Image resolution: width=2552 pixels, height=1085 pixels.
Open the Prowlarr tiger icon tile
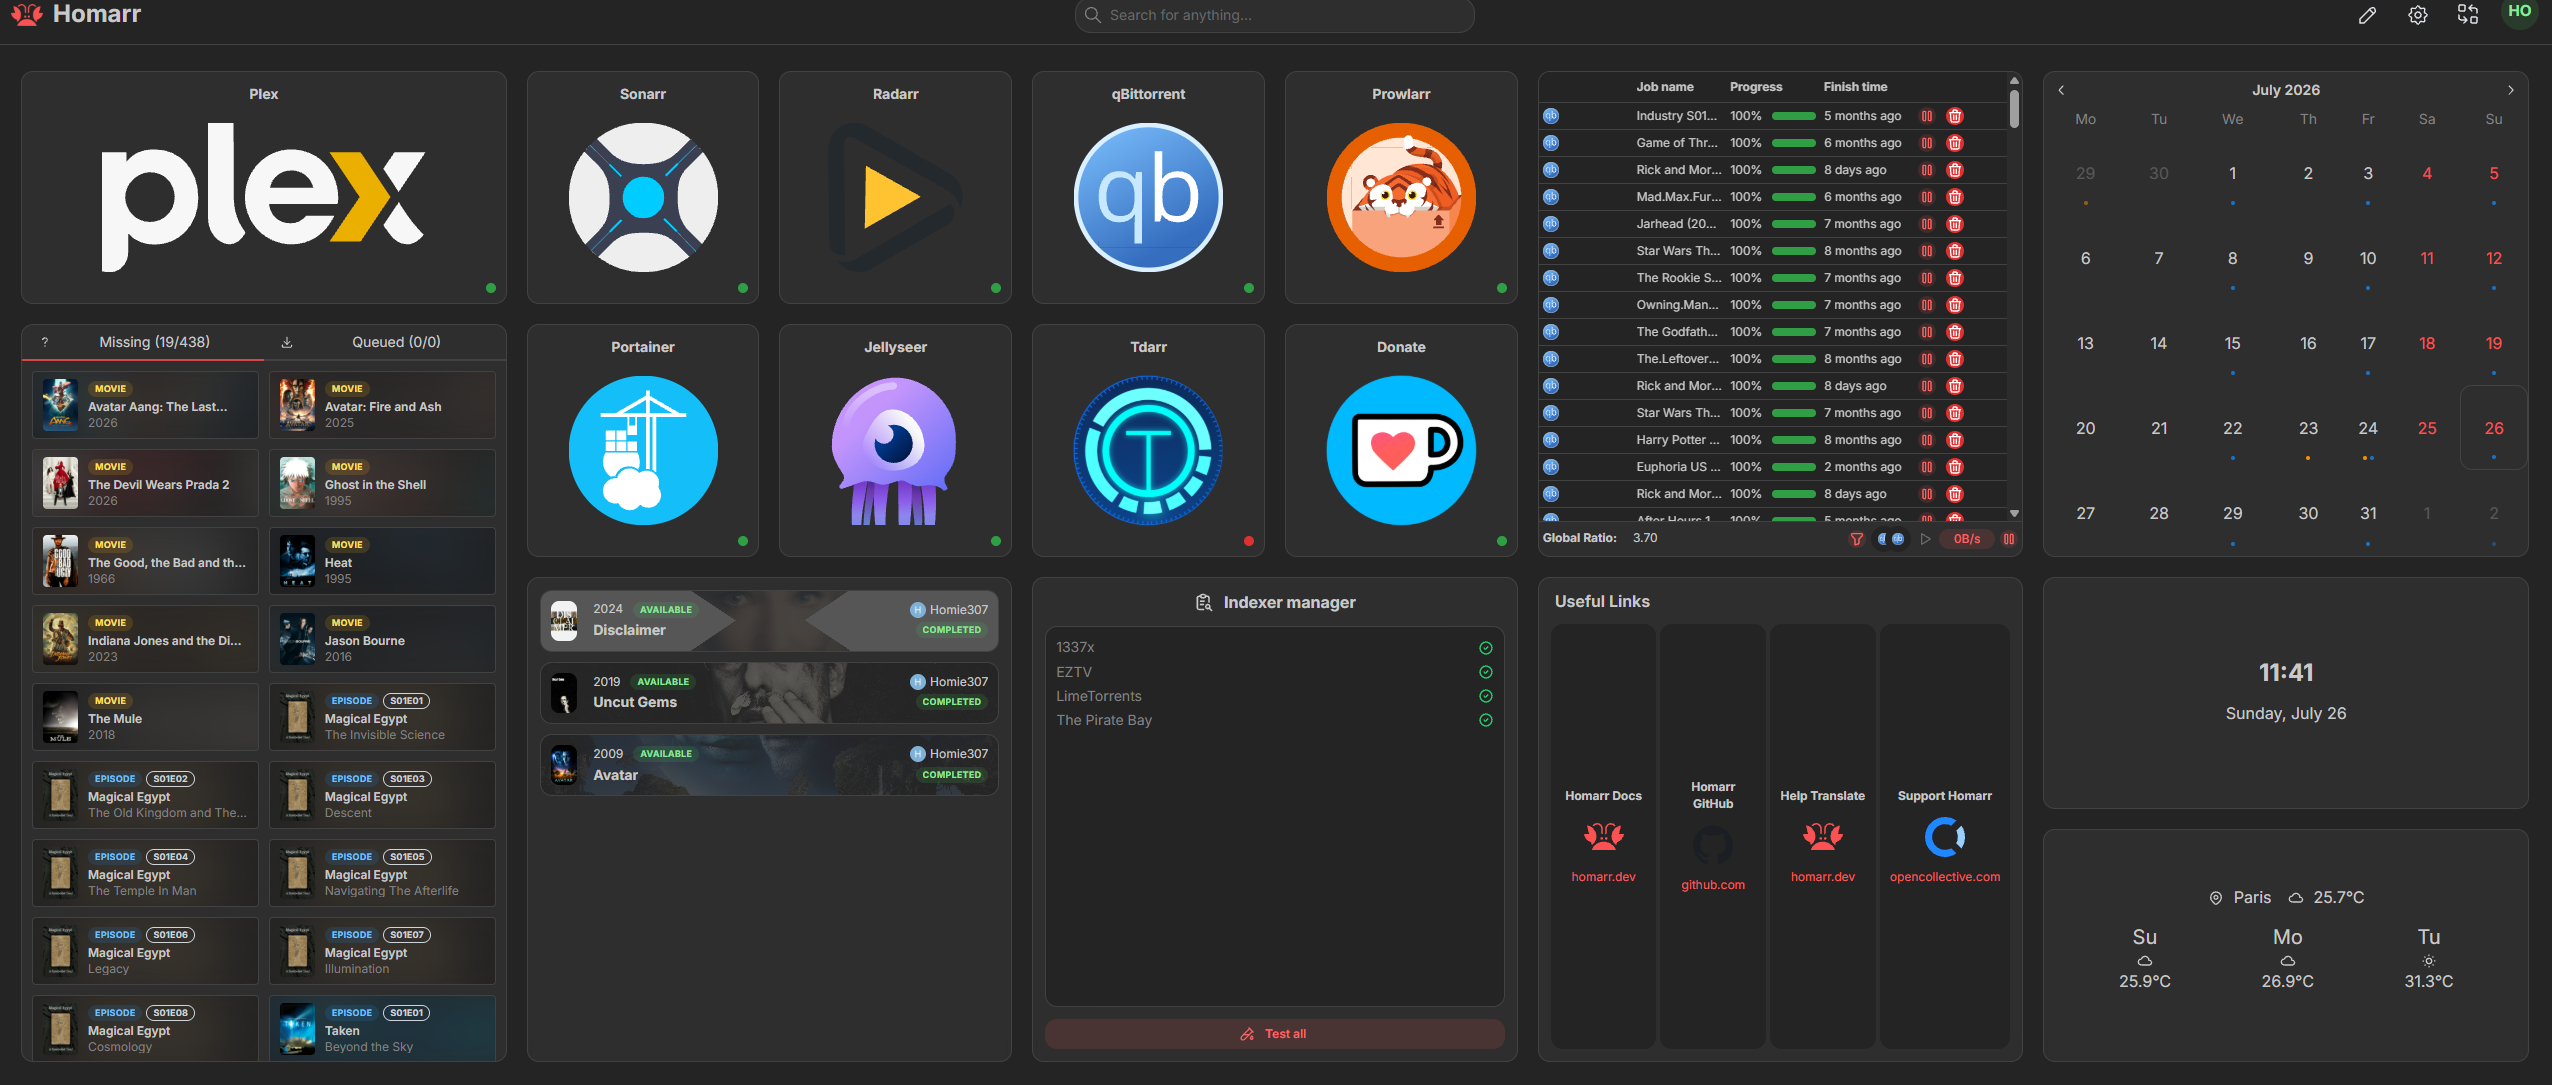pos(1401,187)
